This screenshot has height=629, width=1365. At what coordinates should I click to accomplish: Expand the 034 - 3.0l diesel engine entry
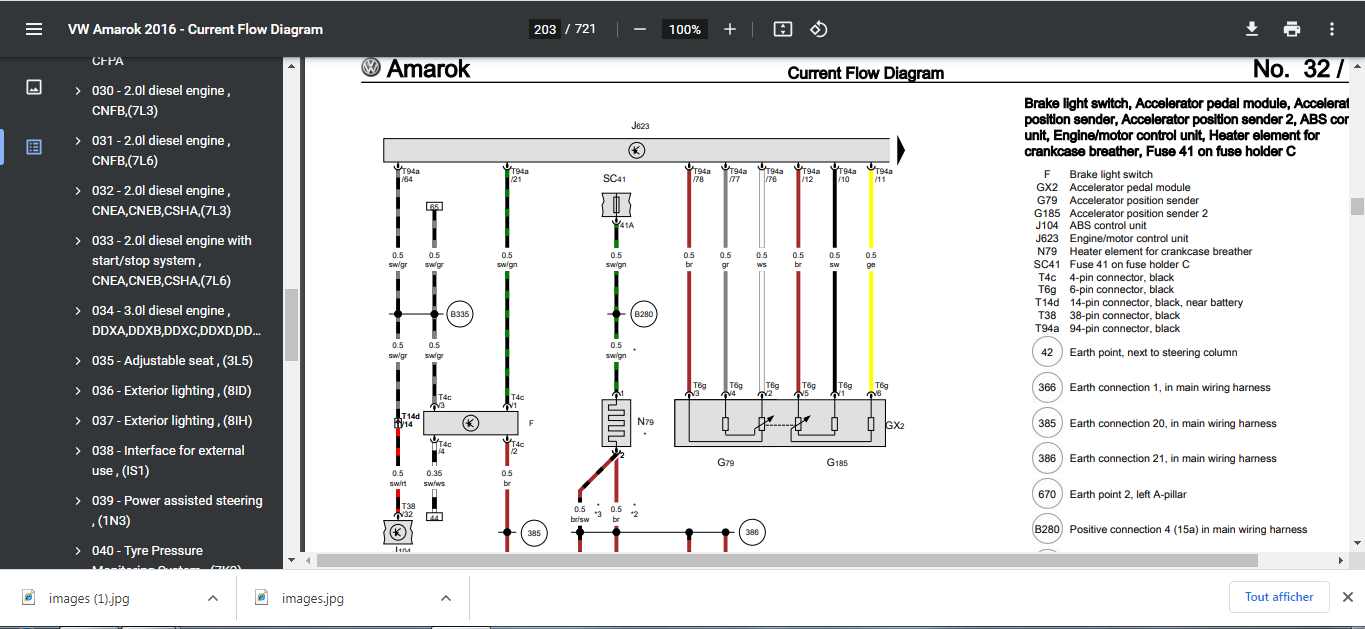(x=78, y=311)
